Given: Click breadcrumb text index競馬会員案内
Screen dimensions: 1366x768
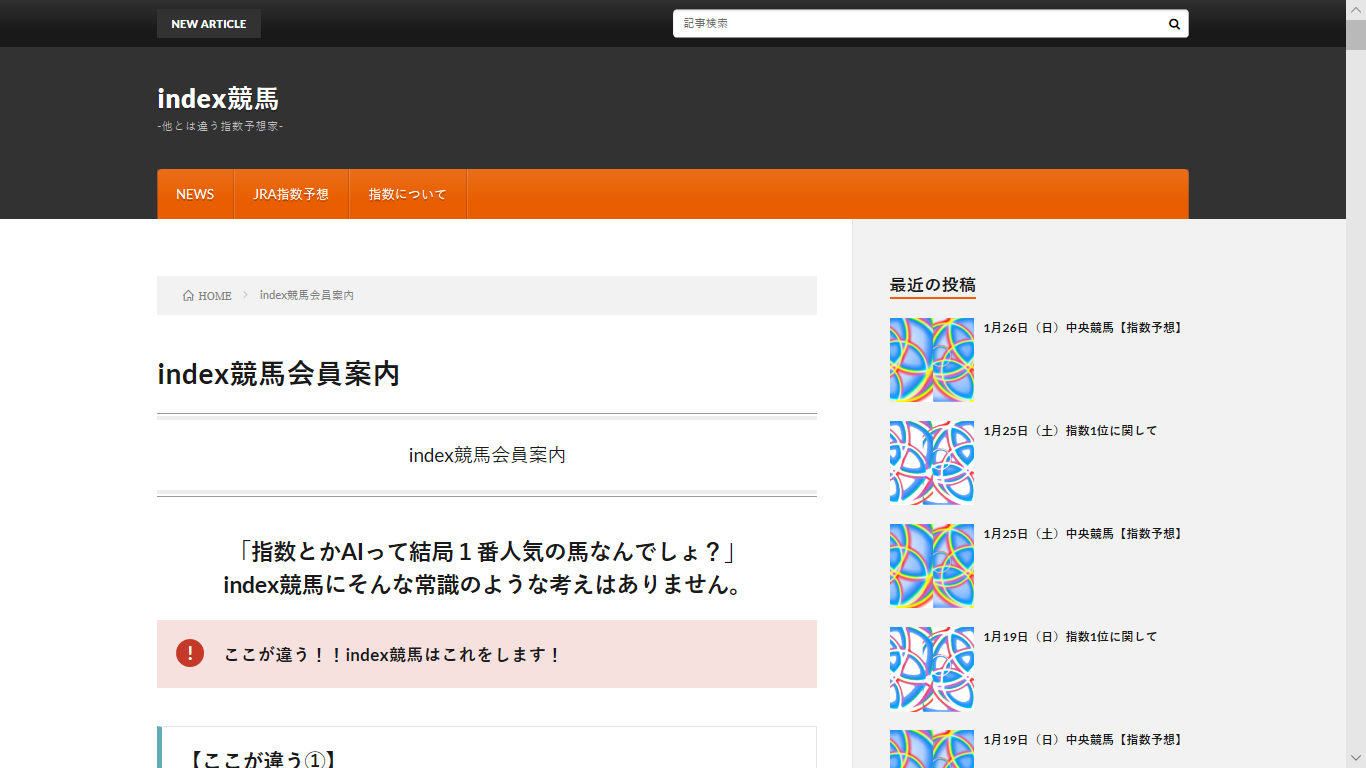Looking at the screenshot, I should [307, 295].
